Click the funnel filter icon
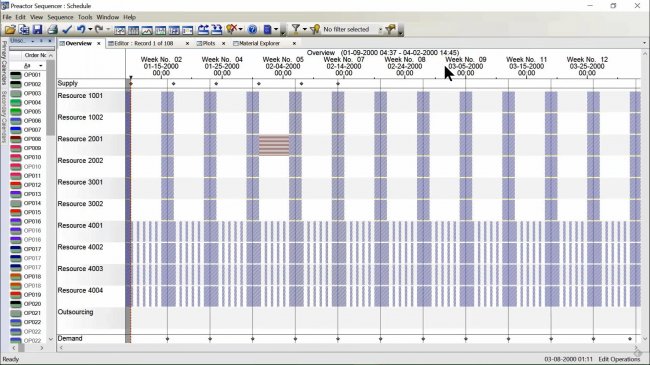 tap(296, 29)
